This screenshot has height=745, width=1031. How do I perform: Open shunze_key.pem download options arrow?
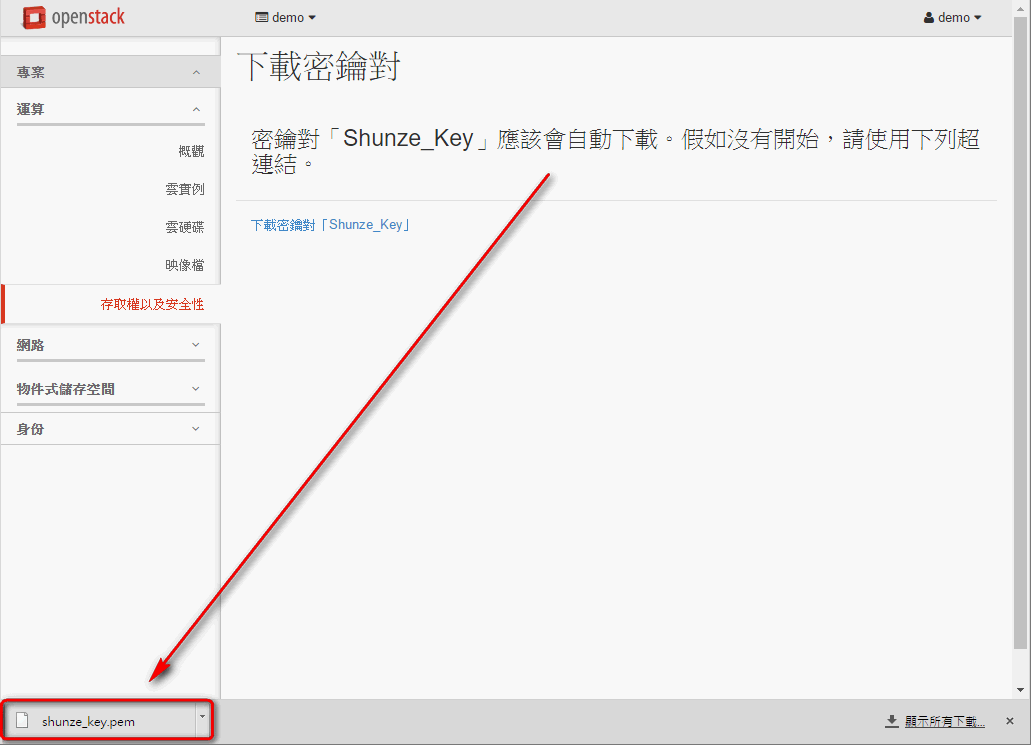click(203, 719)
